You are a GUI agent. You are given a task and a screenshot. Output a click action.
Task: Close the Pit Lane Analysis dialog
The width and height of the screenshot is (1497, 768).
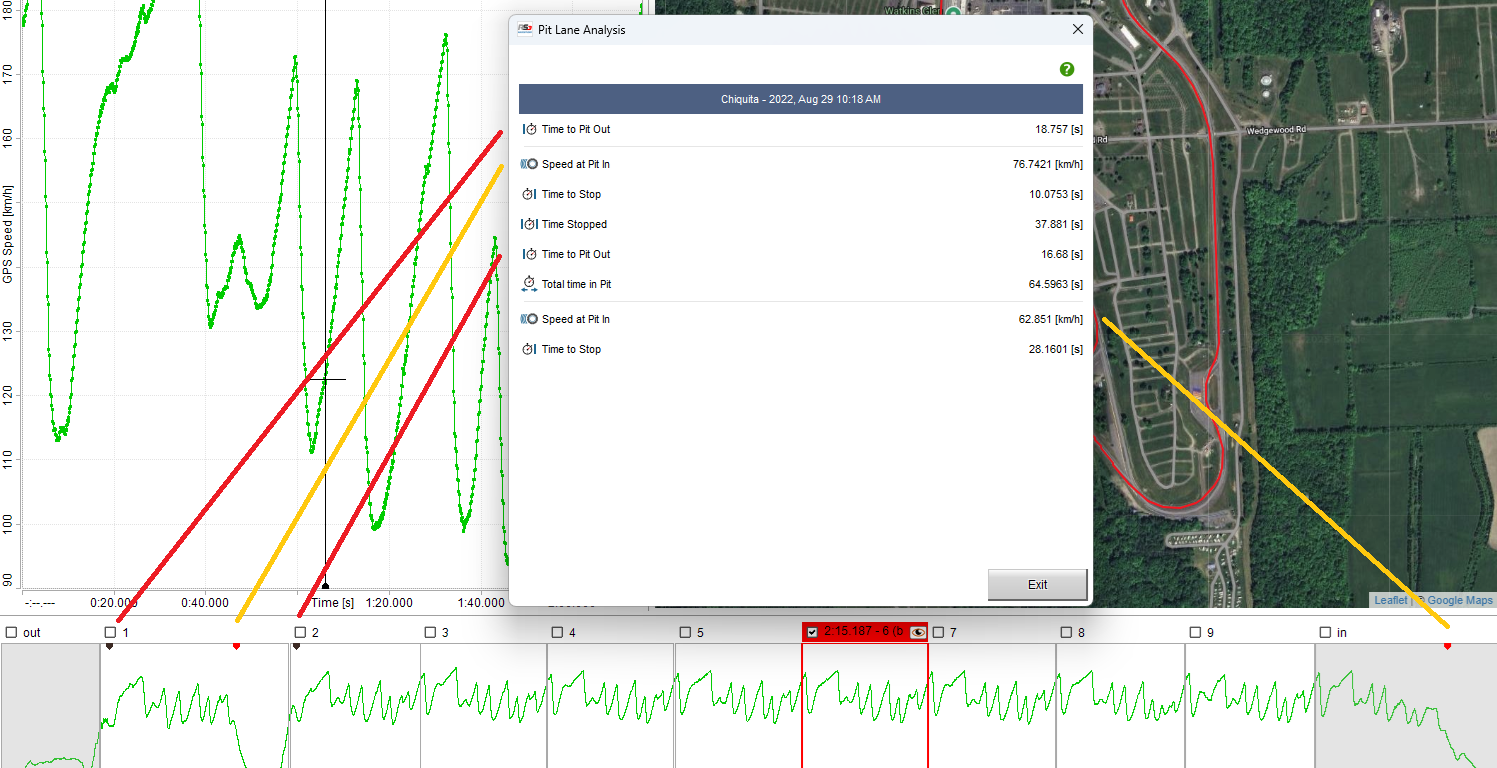tap(1078, 30)
